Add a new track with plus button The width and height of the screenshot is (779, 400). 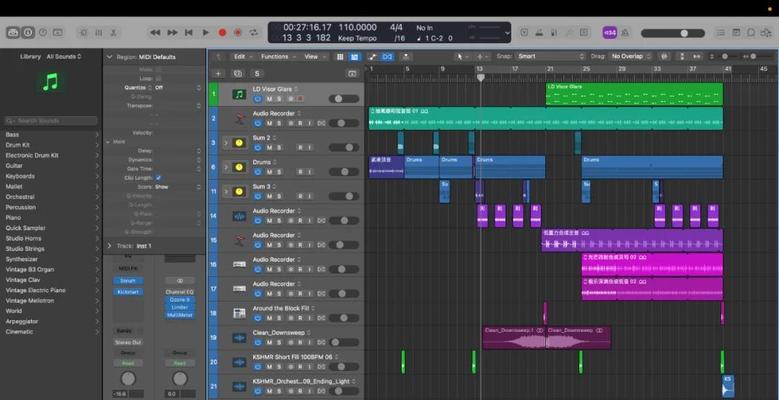coord(218,74)
